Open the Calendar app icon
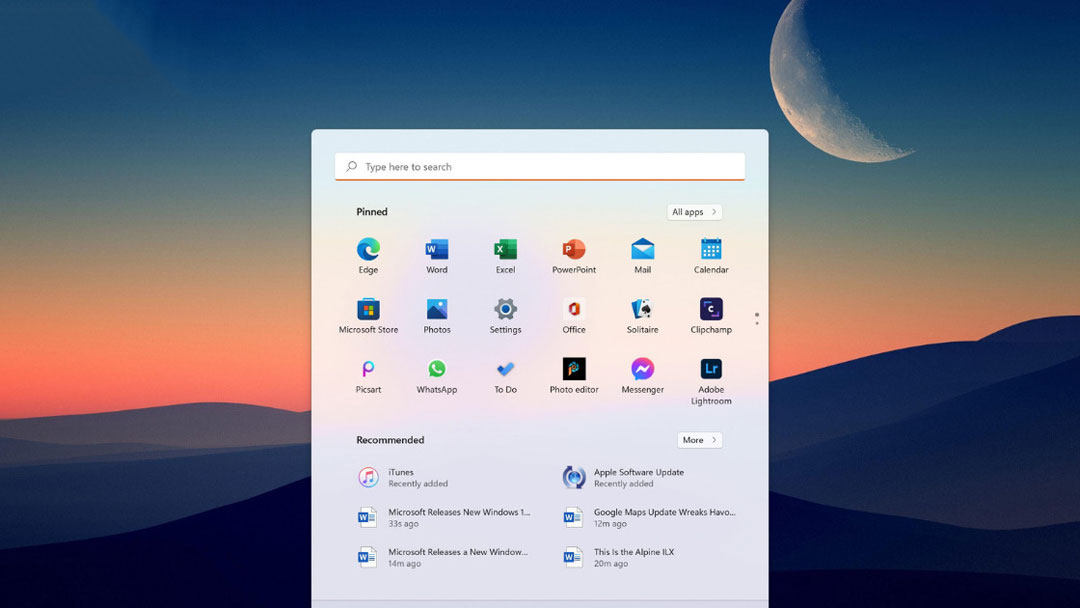This screenshot has height=608, width=1080. tap(711, 250)
